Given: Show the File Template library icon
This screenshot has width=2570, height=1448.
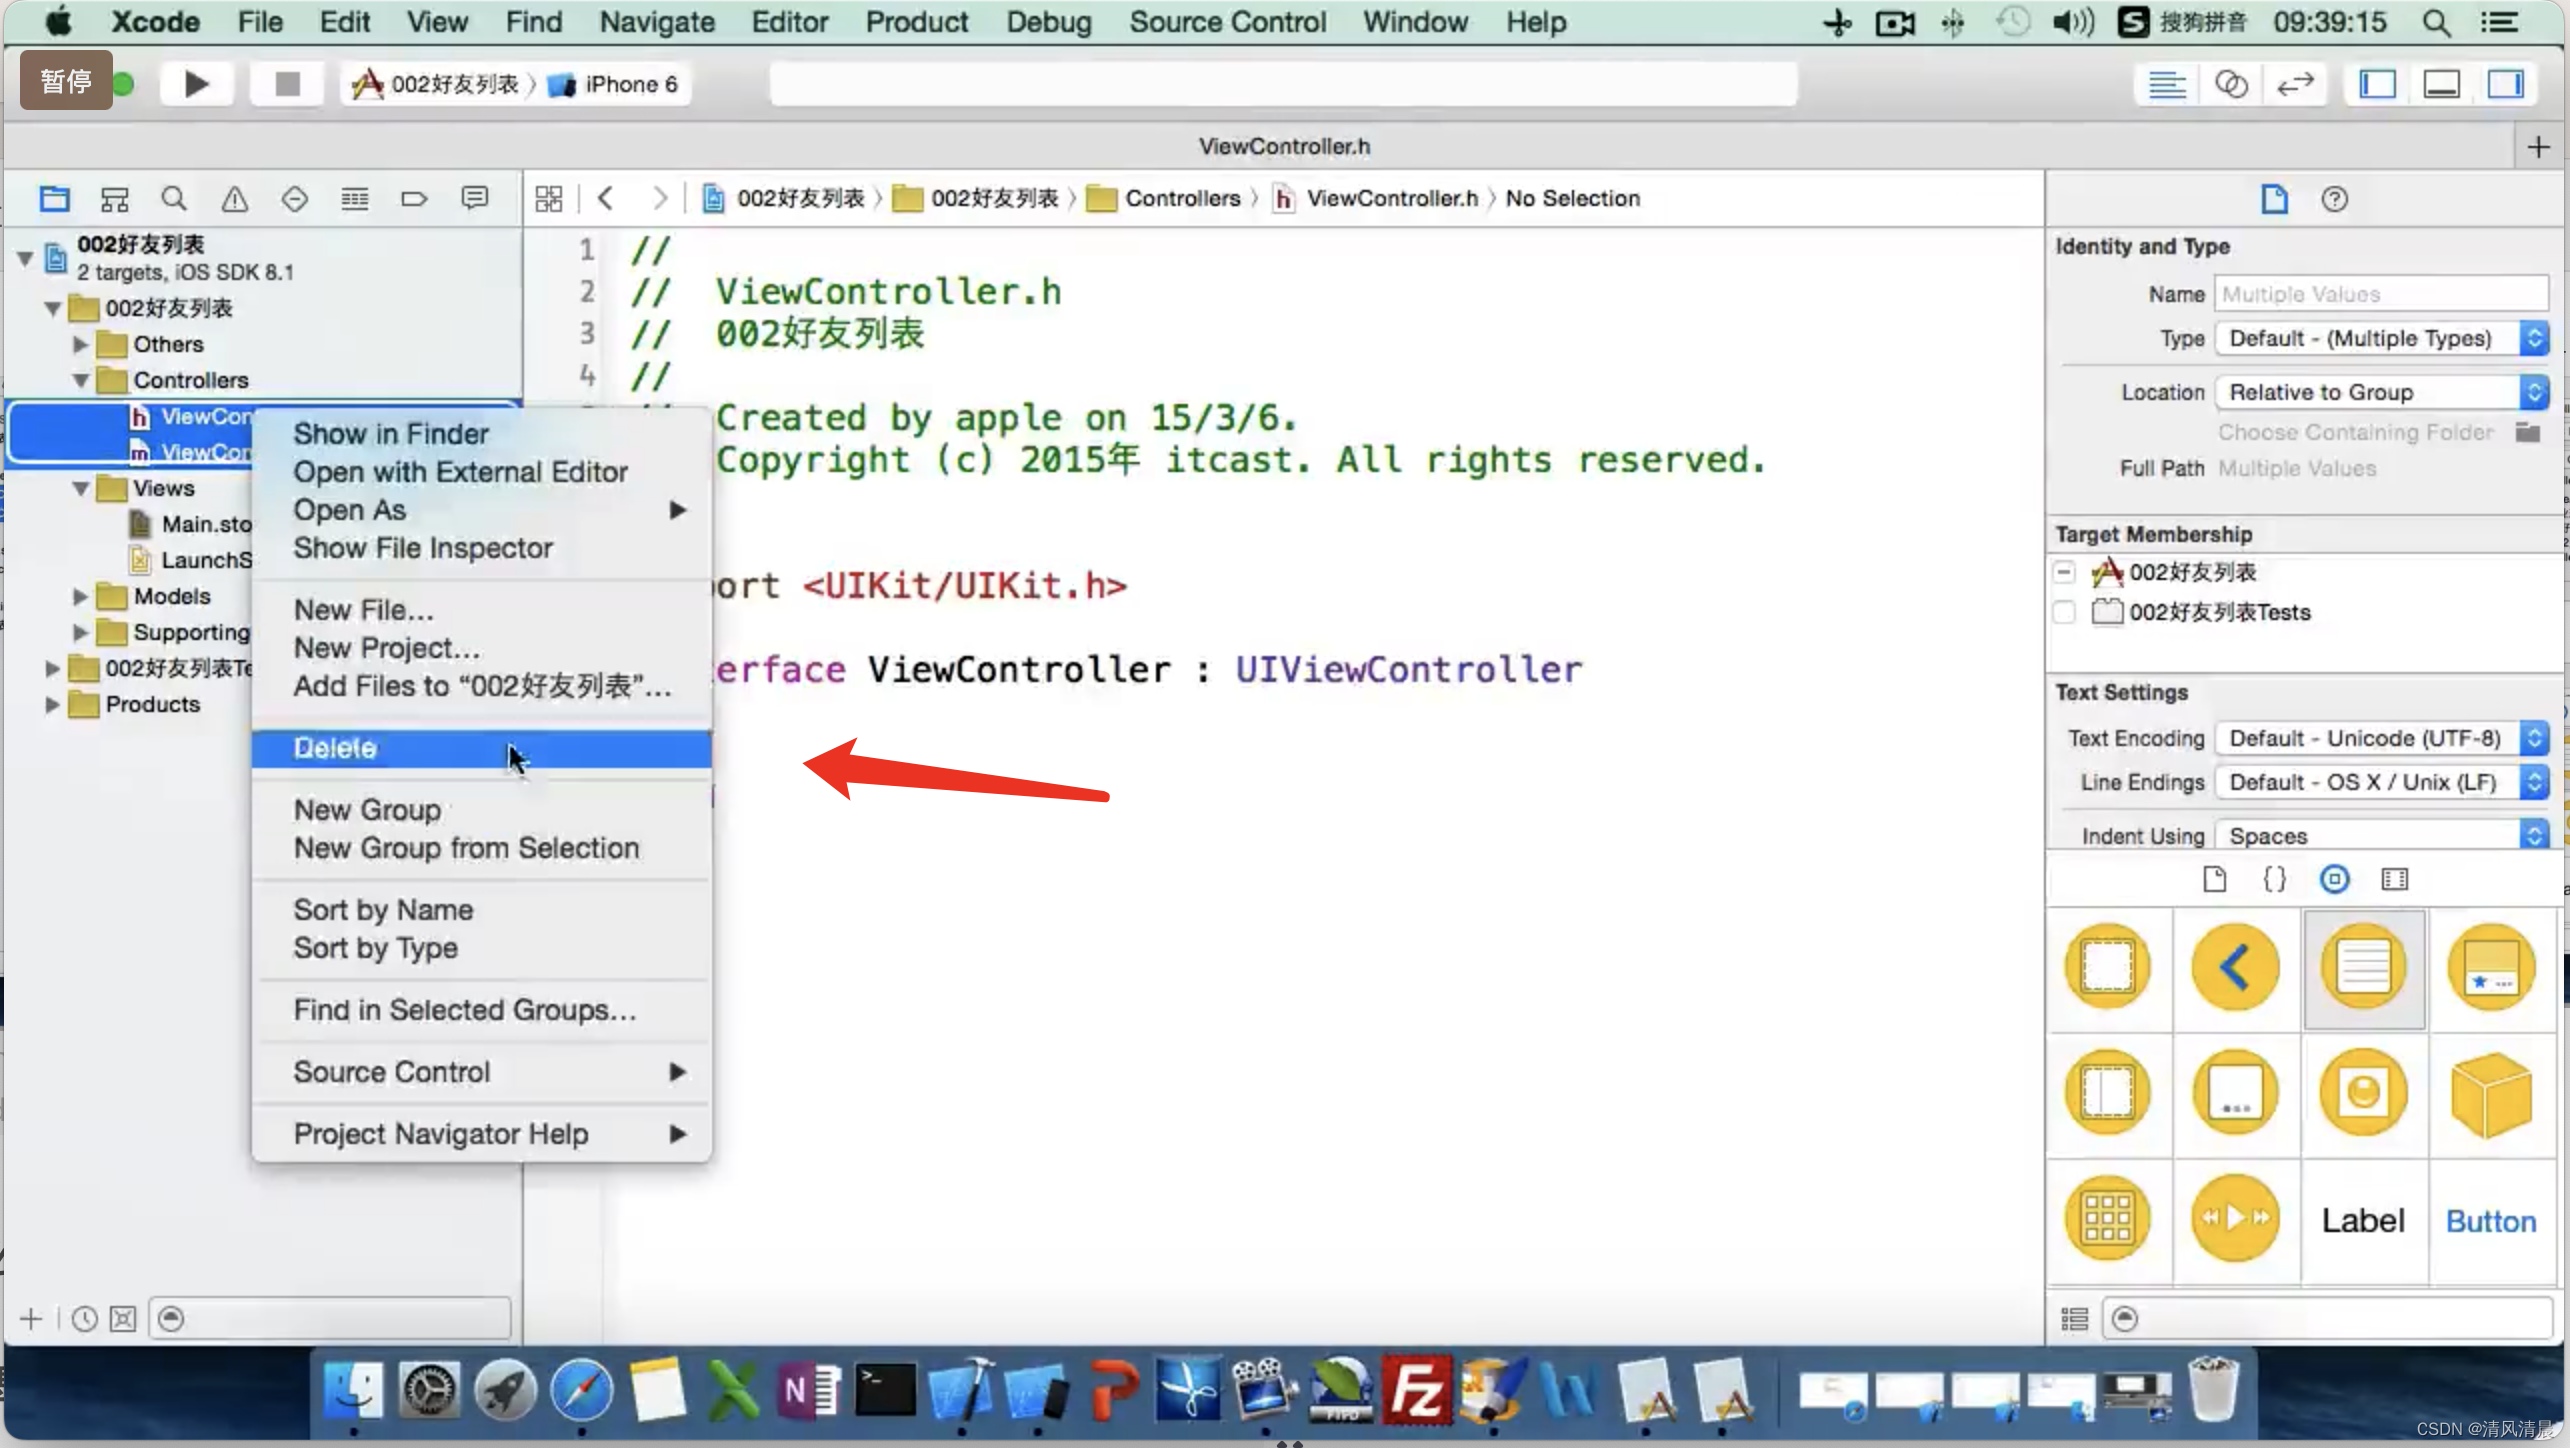Looking at the screenshot, I should [2214, 879].
